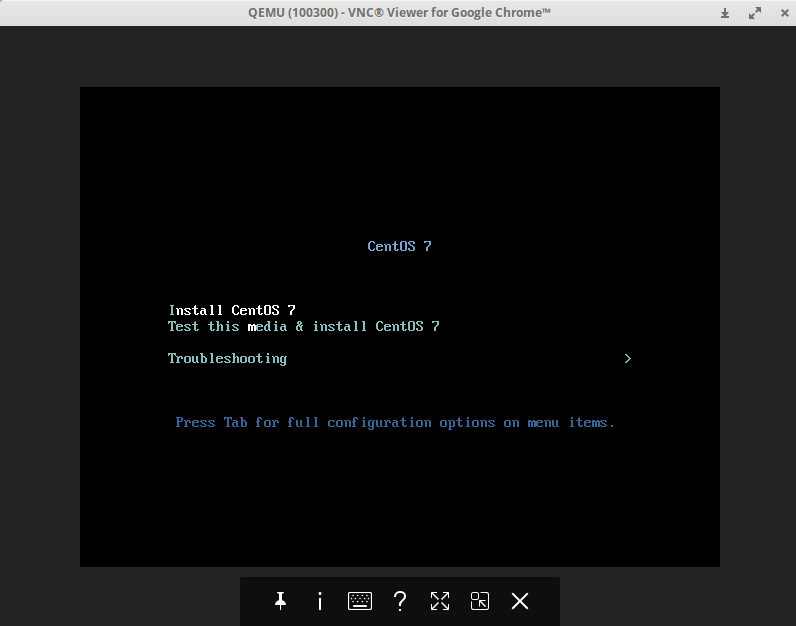796x626 pixels.
Task: Open the Troubleshooting boot entry
Action: click(227, 358)
